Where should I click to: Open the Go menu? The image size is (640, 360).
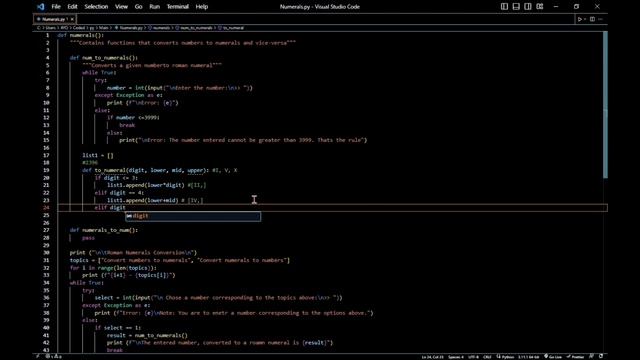coord(138,7)
